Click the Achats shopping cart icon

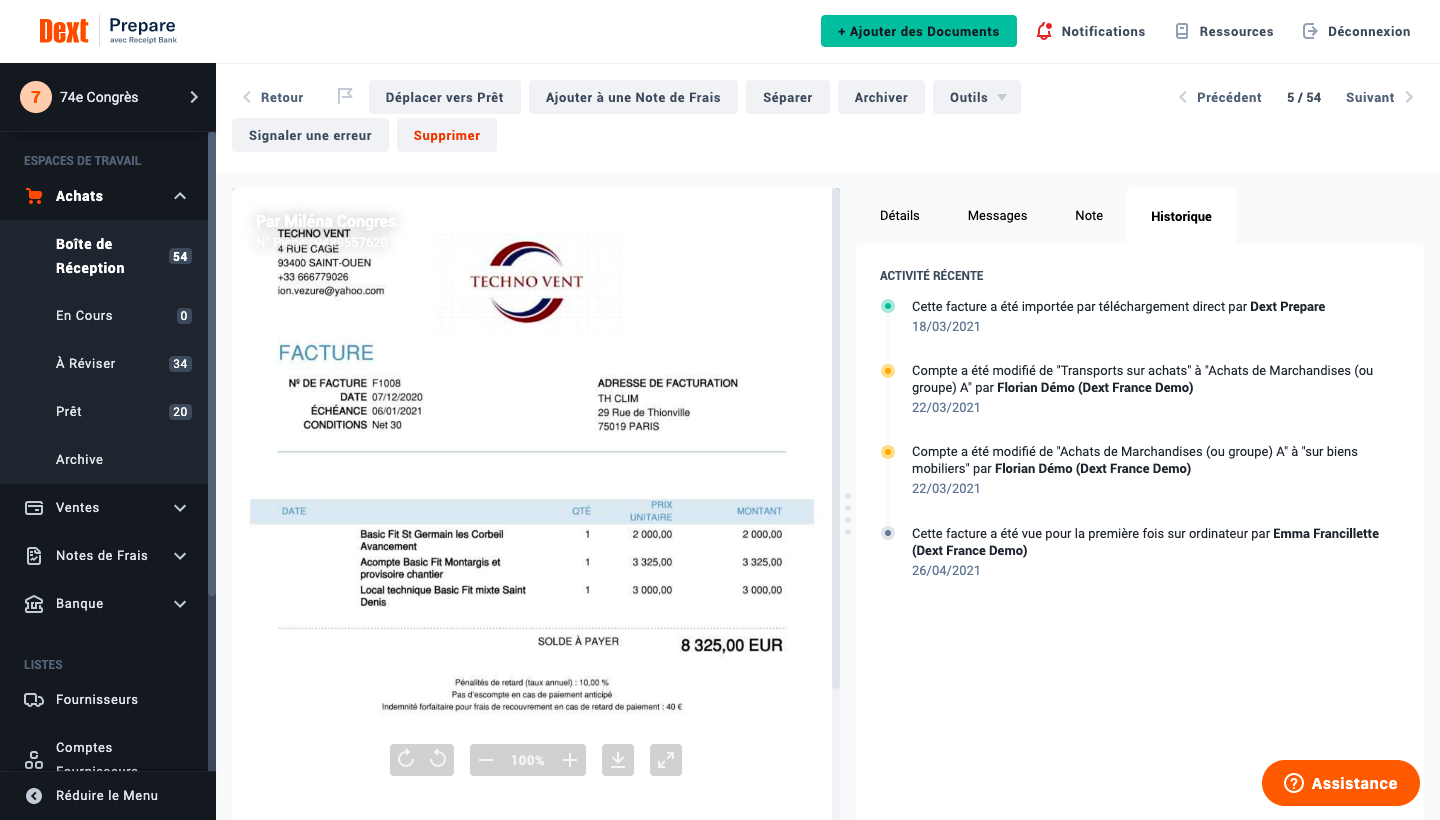point(34,196)
